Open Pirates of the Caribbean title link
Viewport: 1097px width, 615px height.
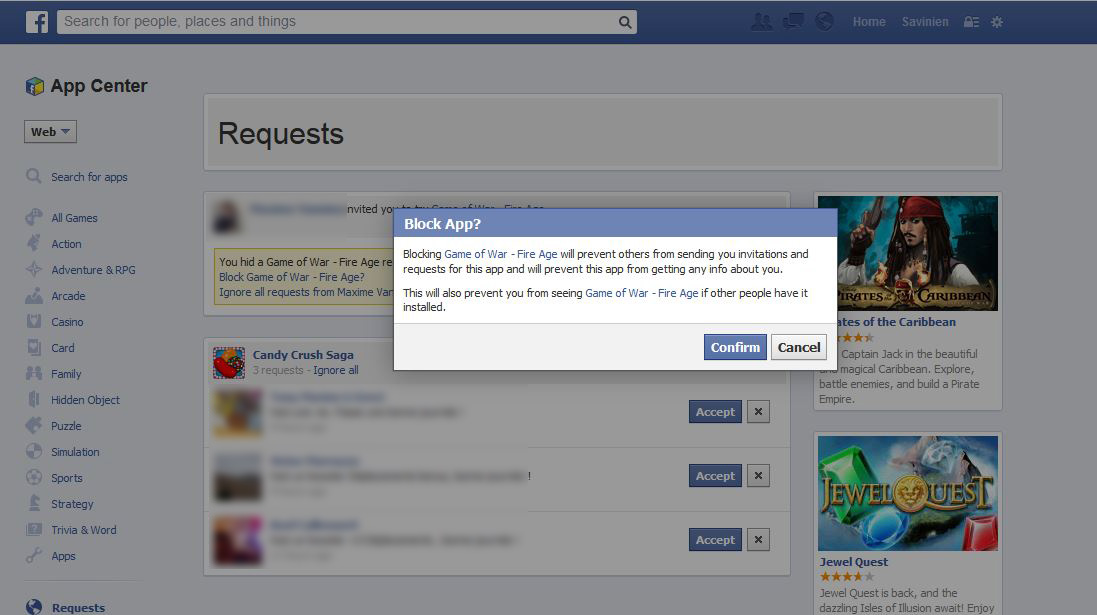click(x=897, y=322)
